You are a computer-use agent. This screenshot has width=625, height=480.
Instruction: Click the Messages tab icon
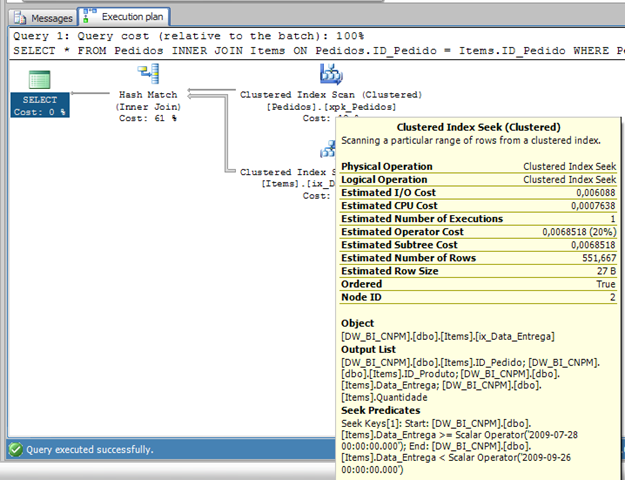(x=21, y=18)
